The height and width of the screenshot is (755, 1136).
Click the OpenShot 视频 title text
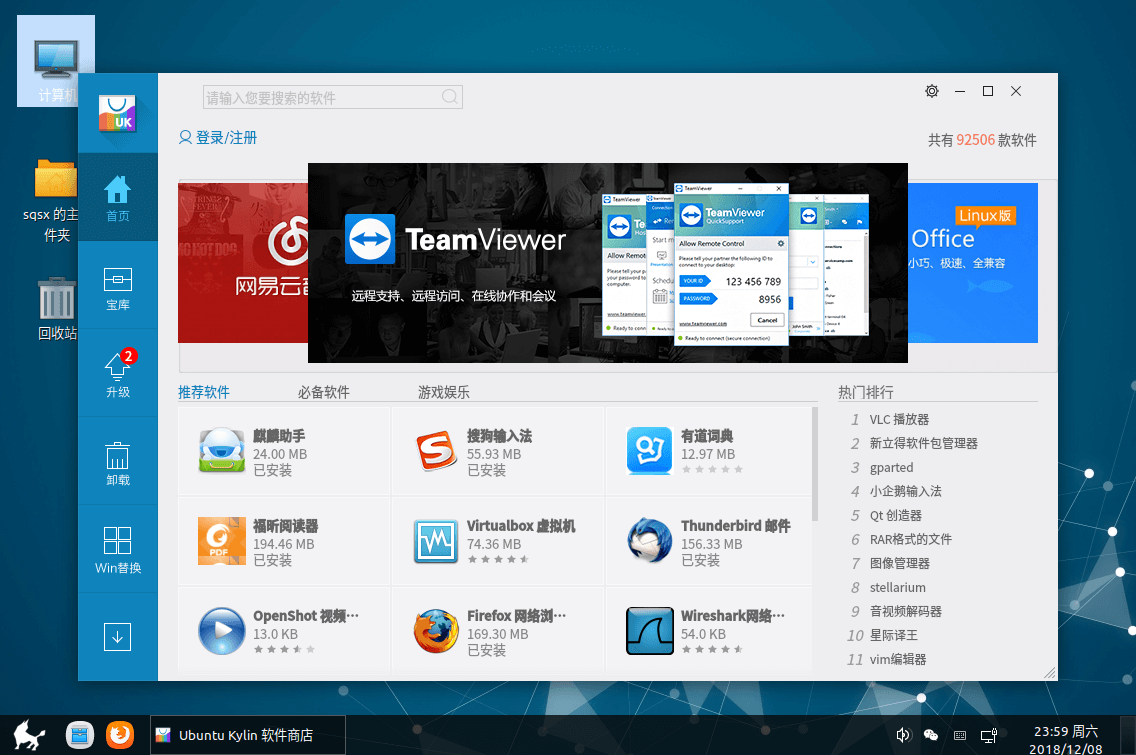point(306,616)
